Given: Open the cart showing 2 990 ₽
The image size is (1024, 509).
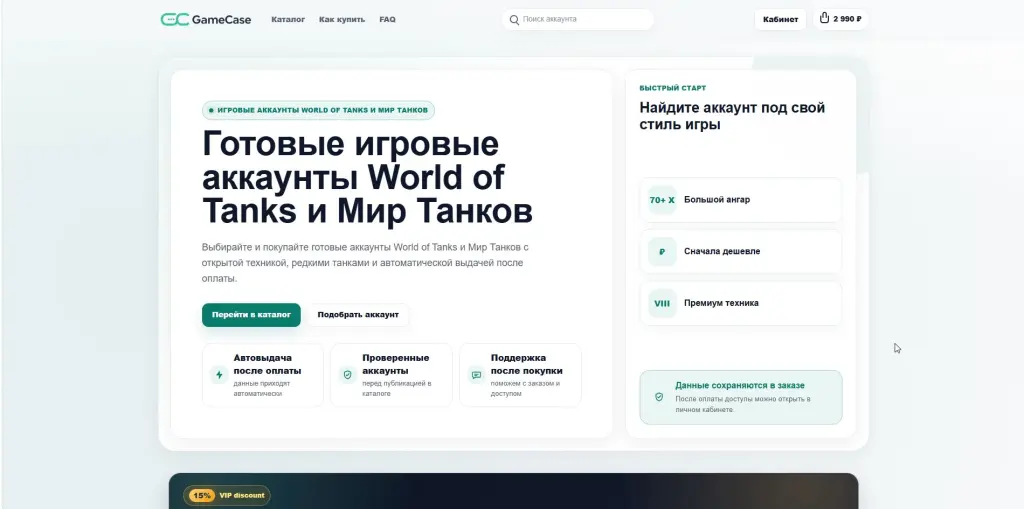Looking at the screenshot, I should pos(840,19).
